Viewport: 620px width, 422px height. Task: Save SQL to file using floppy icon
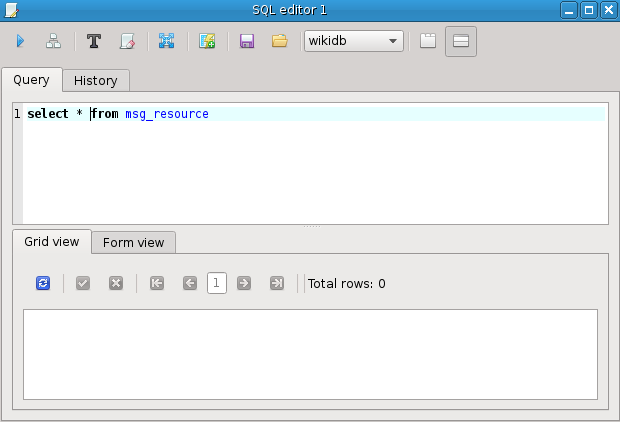(247, 41)
